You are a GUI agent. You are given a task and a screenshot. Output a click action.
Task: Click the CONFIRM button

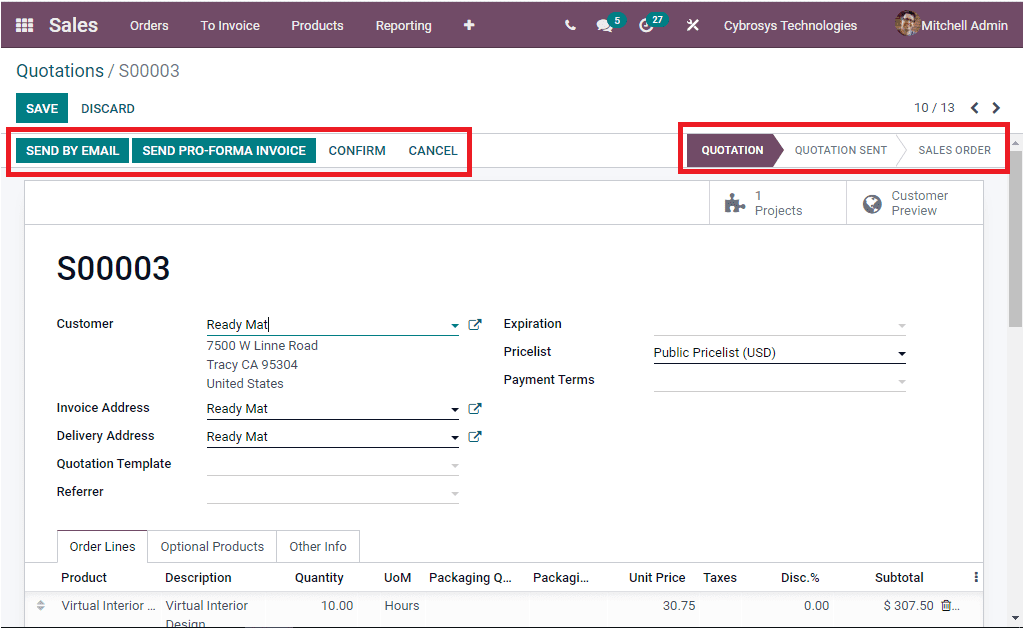pos(357,150)
